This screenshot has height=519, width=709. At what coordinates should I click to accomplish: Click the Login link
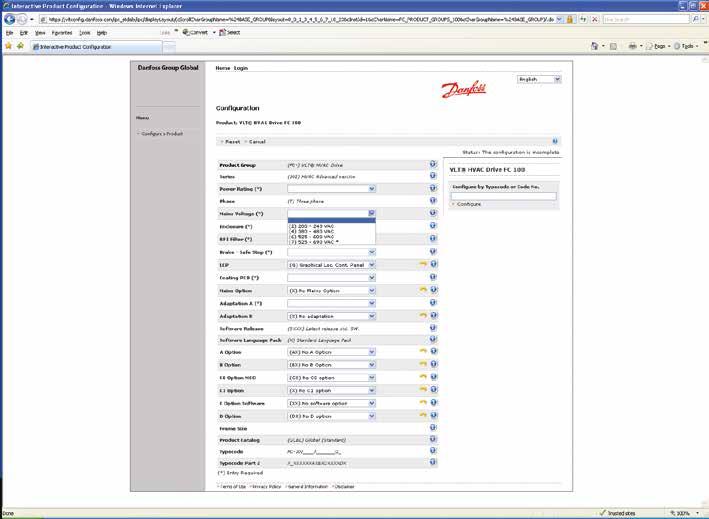241,68
